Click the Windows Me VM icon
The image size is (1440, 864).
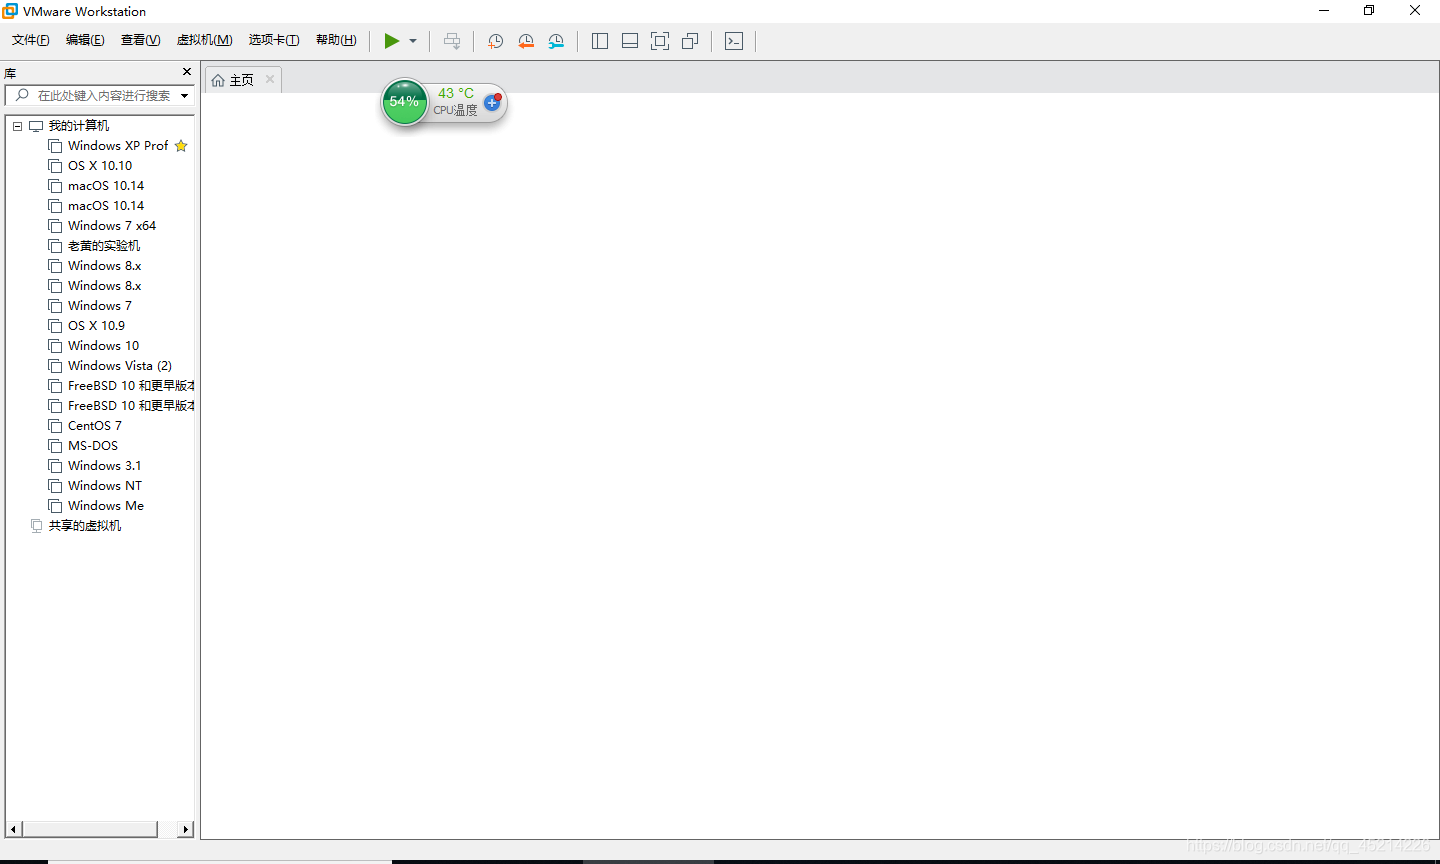click(55, 506)
